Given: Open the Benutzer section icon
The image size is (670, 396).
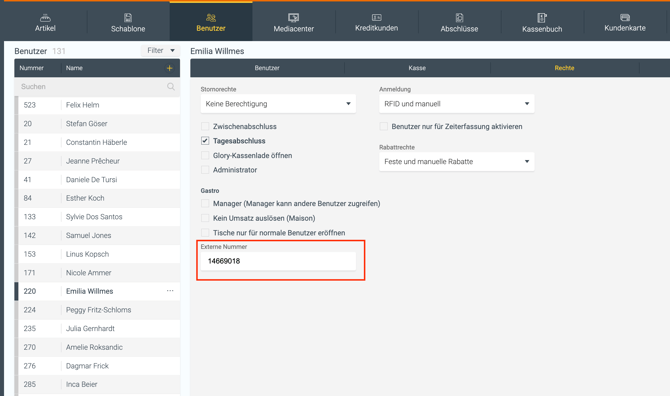Looking at the screenshot, I should point(211,18).
